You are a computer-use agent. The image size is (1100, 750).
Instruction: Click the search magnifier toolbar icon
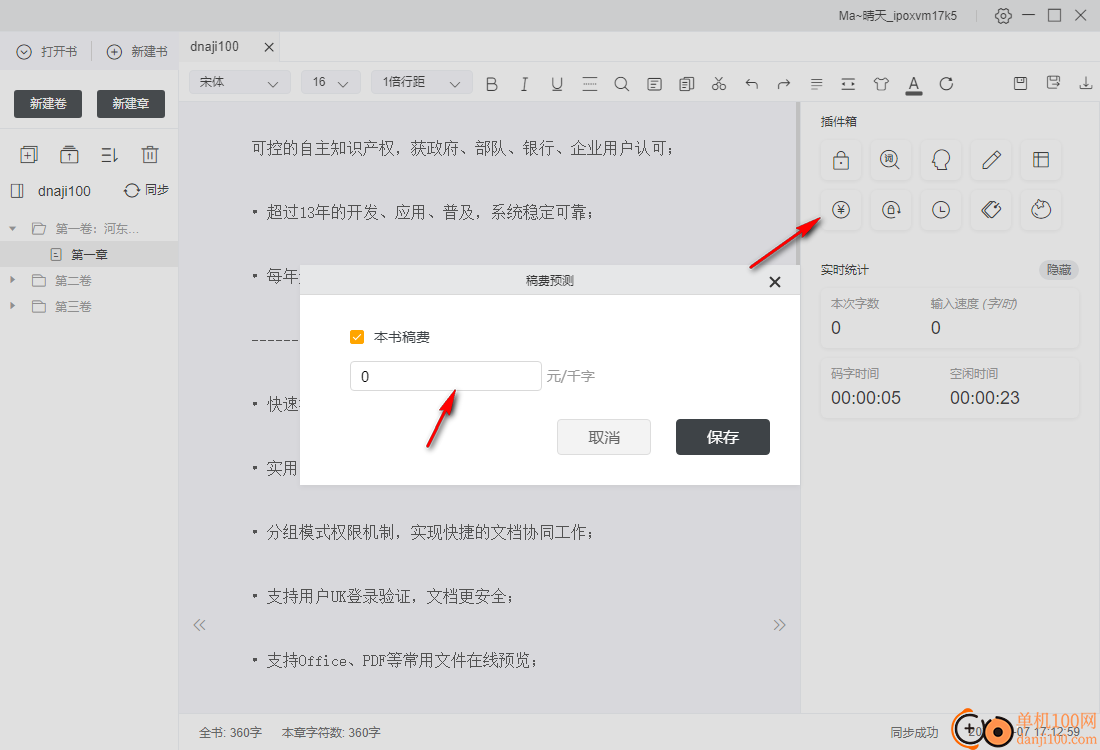622,84
